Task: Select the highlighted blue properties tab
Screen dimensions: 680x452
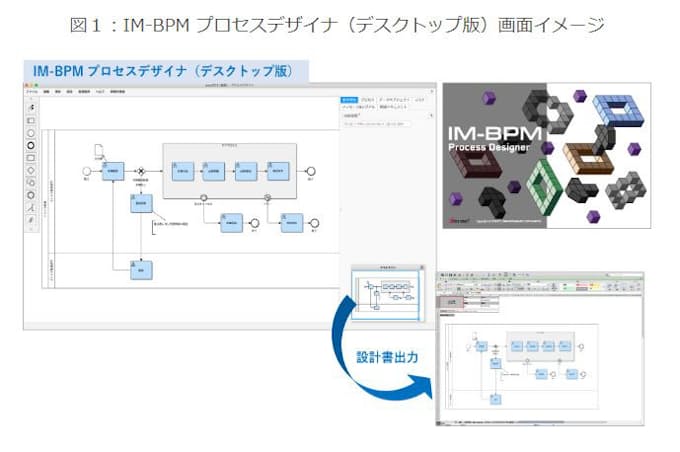Action: point(349,101)
